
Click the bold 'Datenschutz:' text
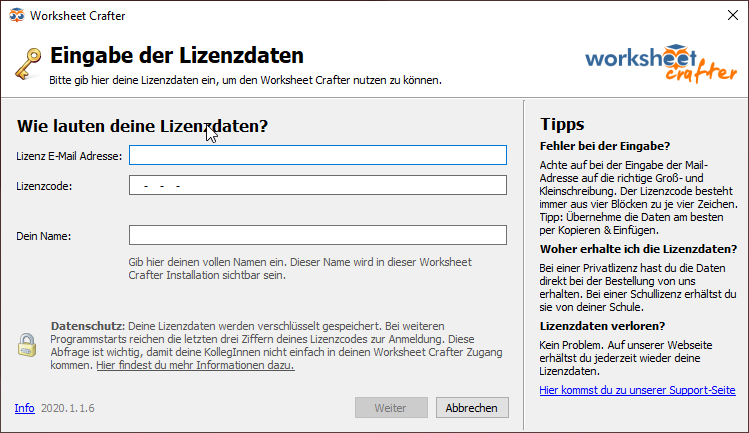pos(87,327)
